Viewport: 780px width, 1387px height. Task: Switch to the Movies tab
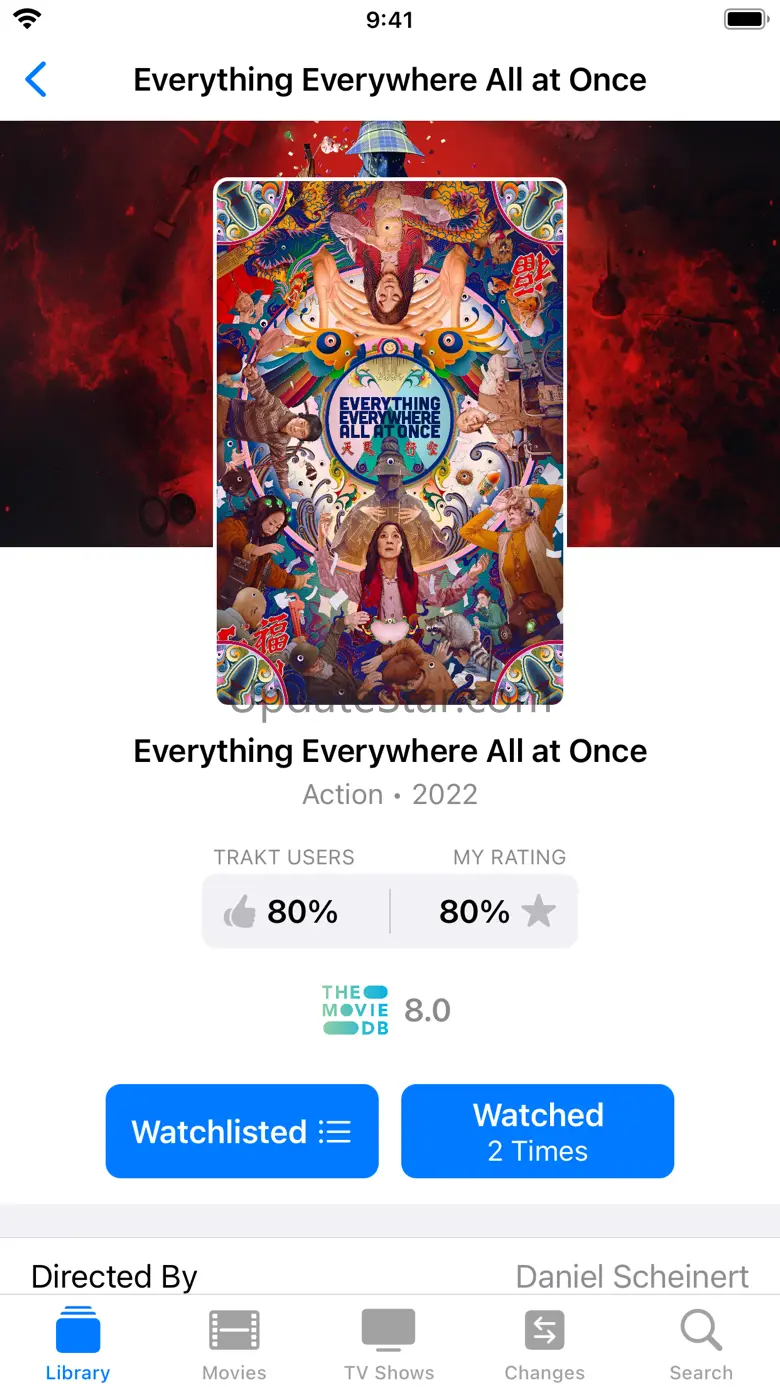click(x=234, y=1343)
